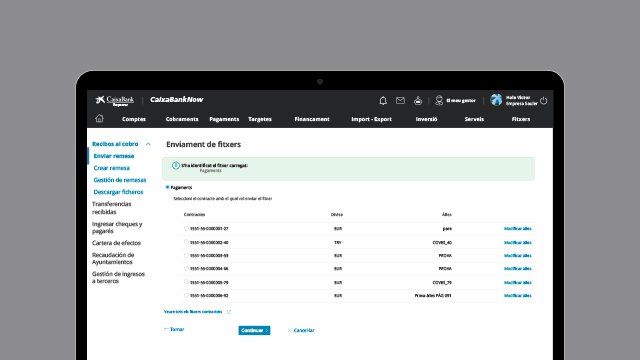Click the external link icon beside Veure tots
Image resolution: width=640 pixels, height=360 pixels.
[229, 312]
